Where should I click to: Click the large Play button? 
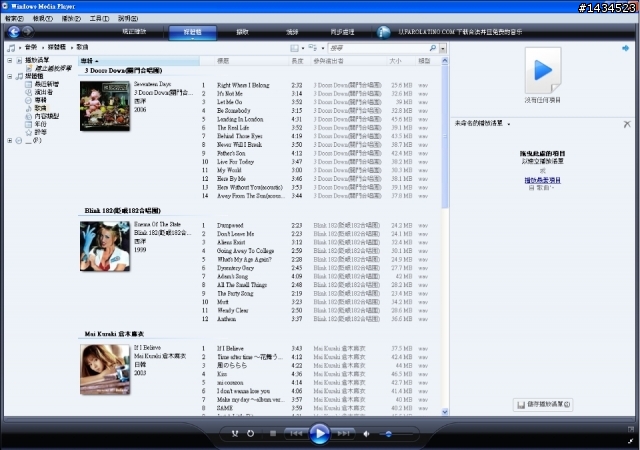point(320,434)
